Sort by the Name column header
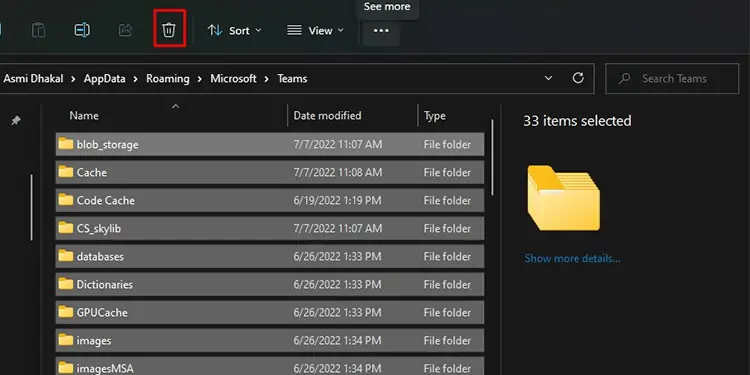 84,115
